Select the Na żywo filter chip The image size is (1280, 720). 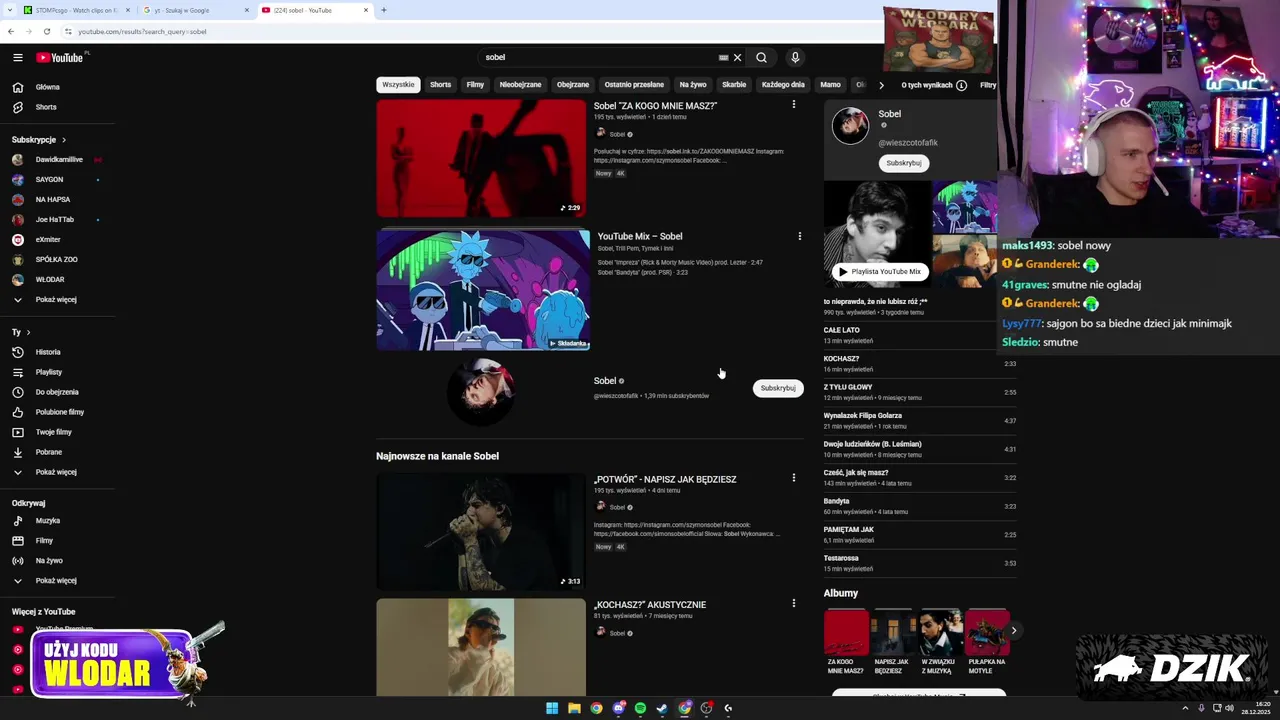(x=693, y=85)
